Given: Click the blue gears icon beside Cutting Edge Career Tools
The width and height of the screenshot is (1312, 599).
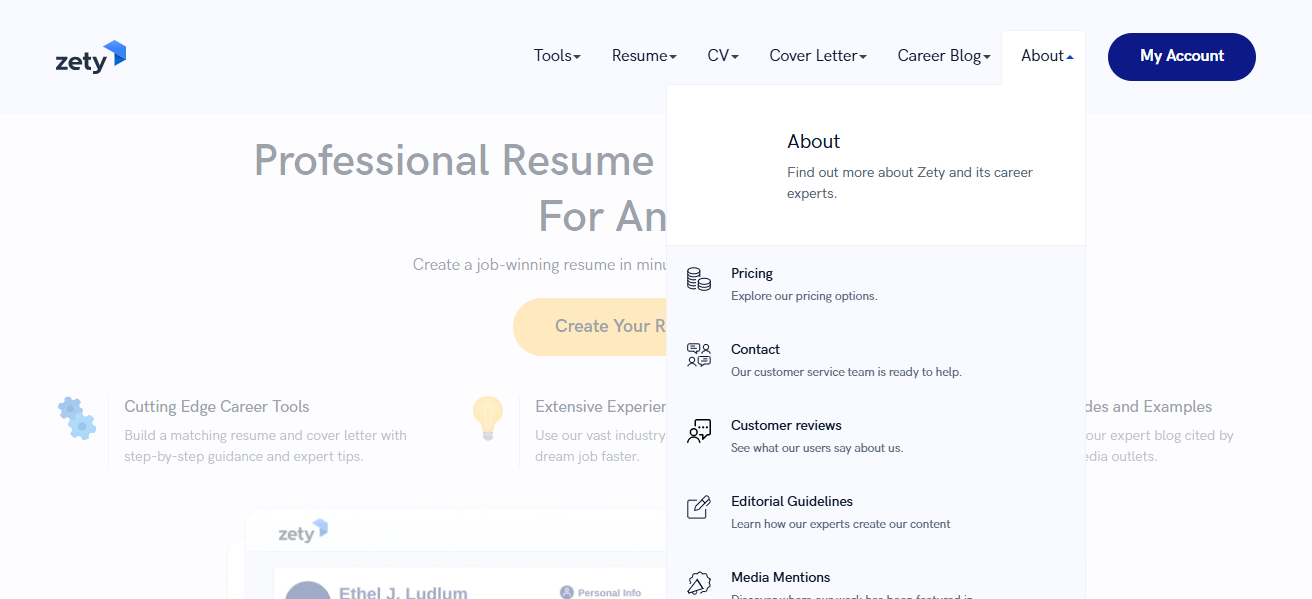Looking at the screenshot, I should click(x=77, y=418).
